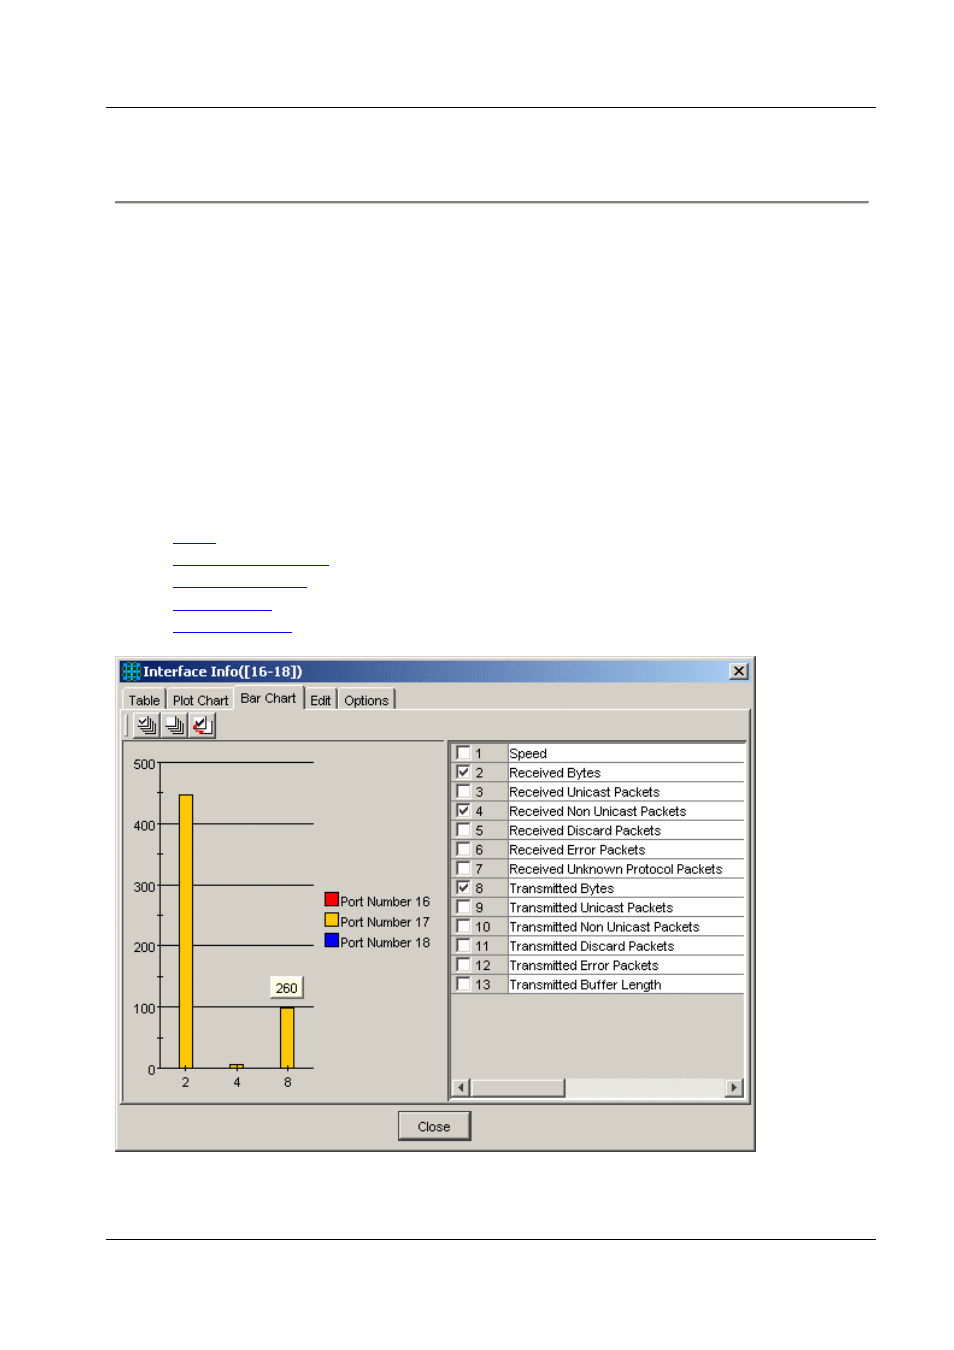Image resolution: width=954 pixels, height=1350 pixels.
Task: Click the bar for item 8
Action: [x=287, y=1038]
